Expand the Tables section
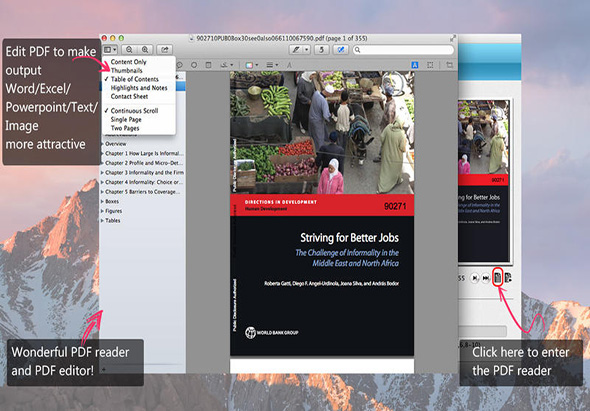 [x=102, y=221]
